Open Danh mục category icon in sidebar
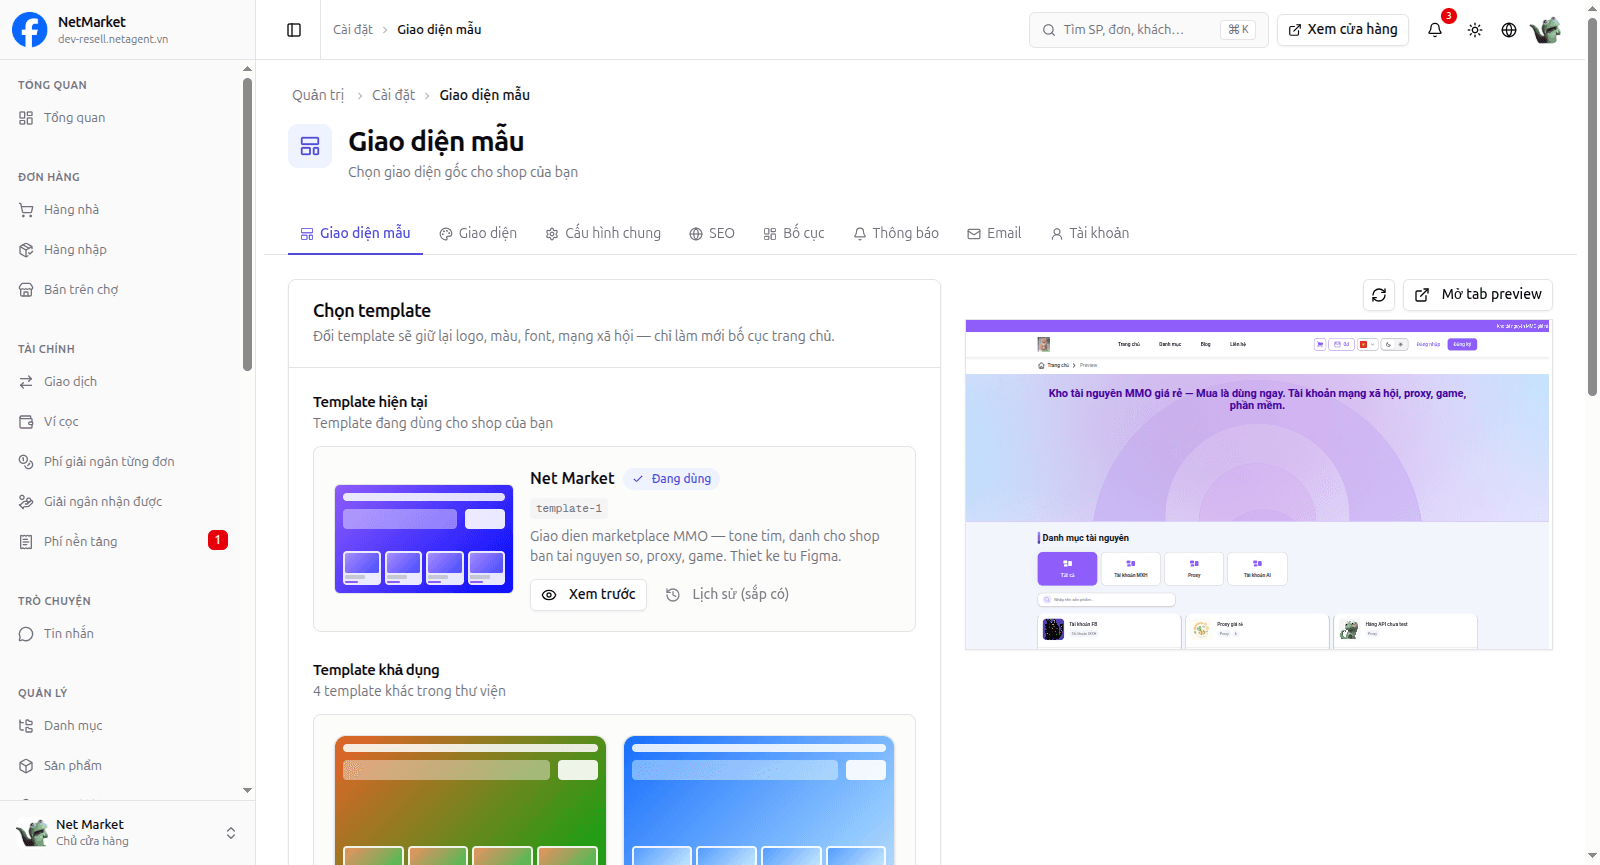Viewport: 1600px width, 865px height. (x=26, y=726)
